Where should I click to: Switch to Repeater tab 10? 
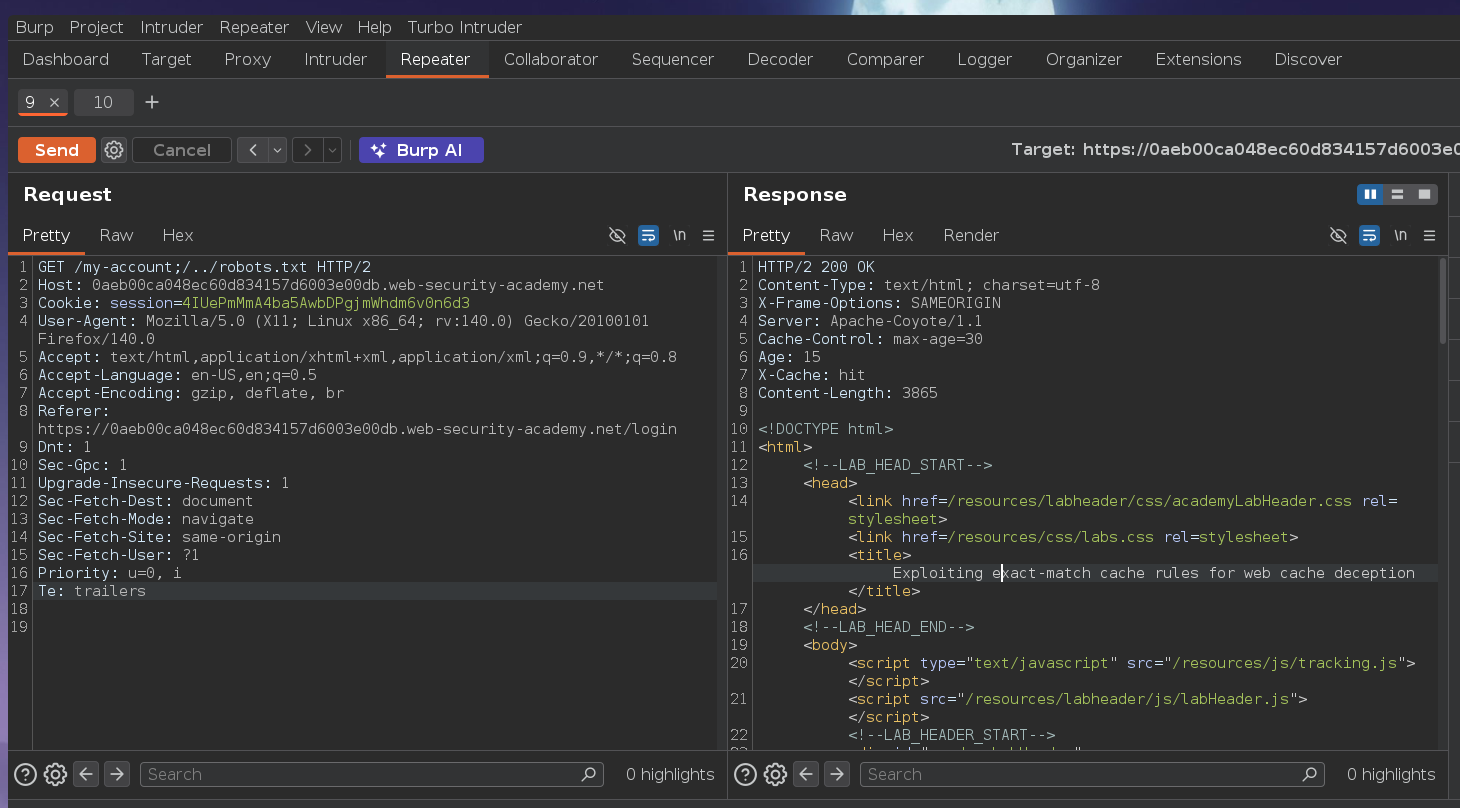coord(103,102)
